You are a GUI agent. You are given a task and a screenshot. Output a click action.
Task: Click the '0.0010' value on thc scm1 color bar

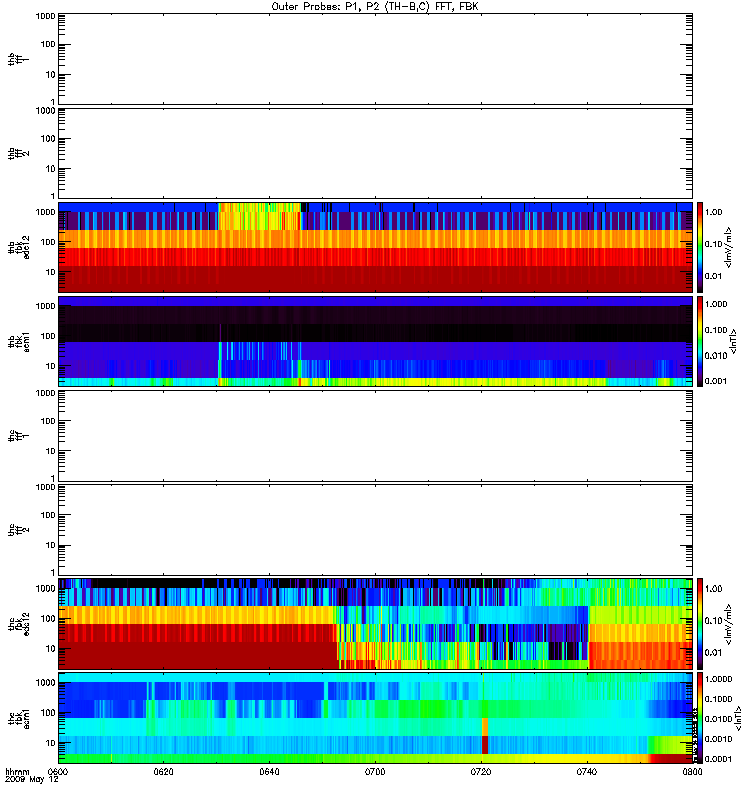(718, 739)
